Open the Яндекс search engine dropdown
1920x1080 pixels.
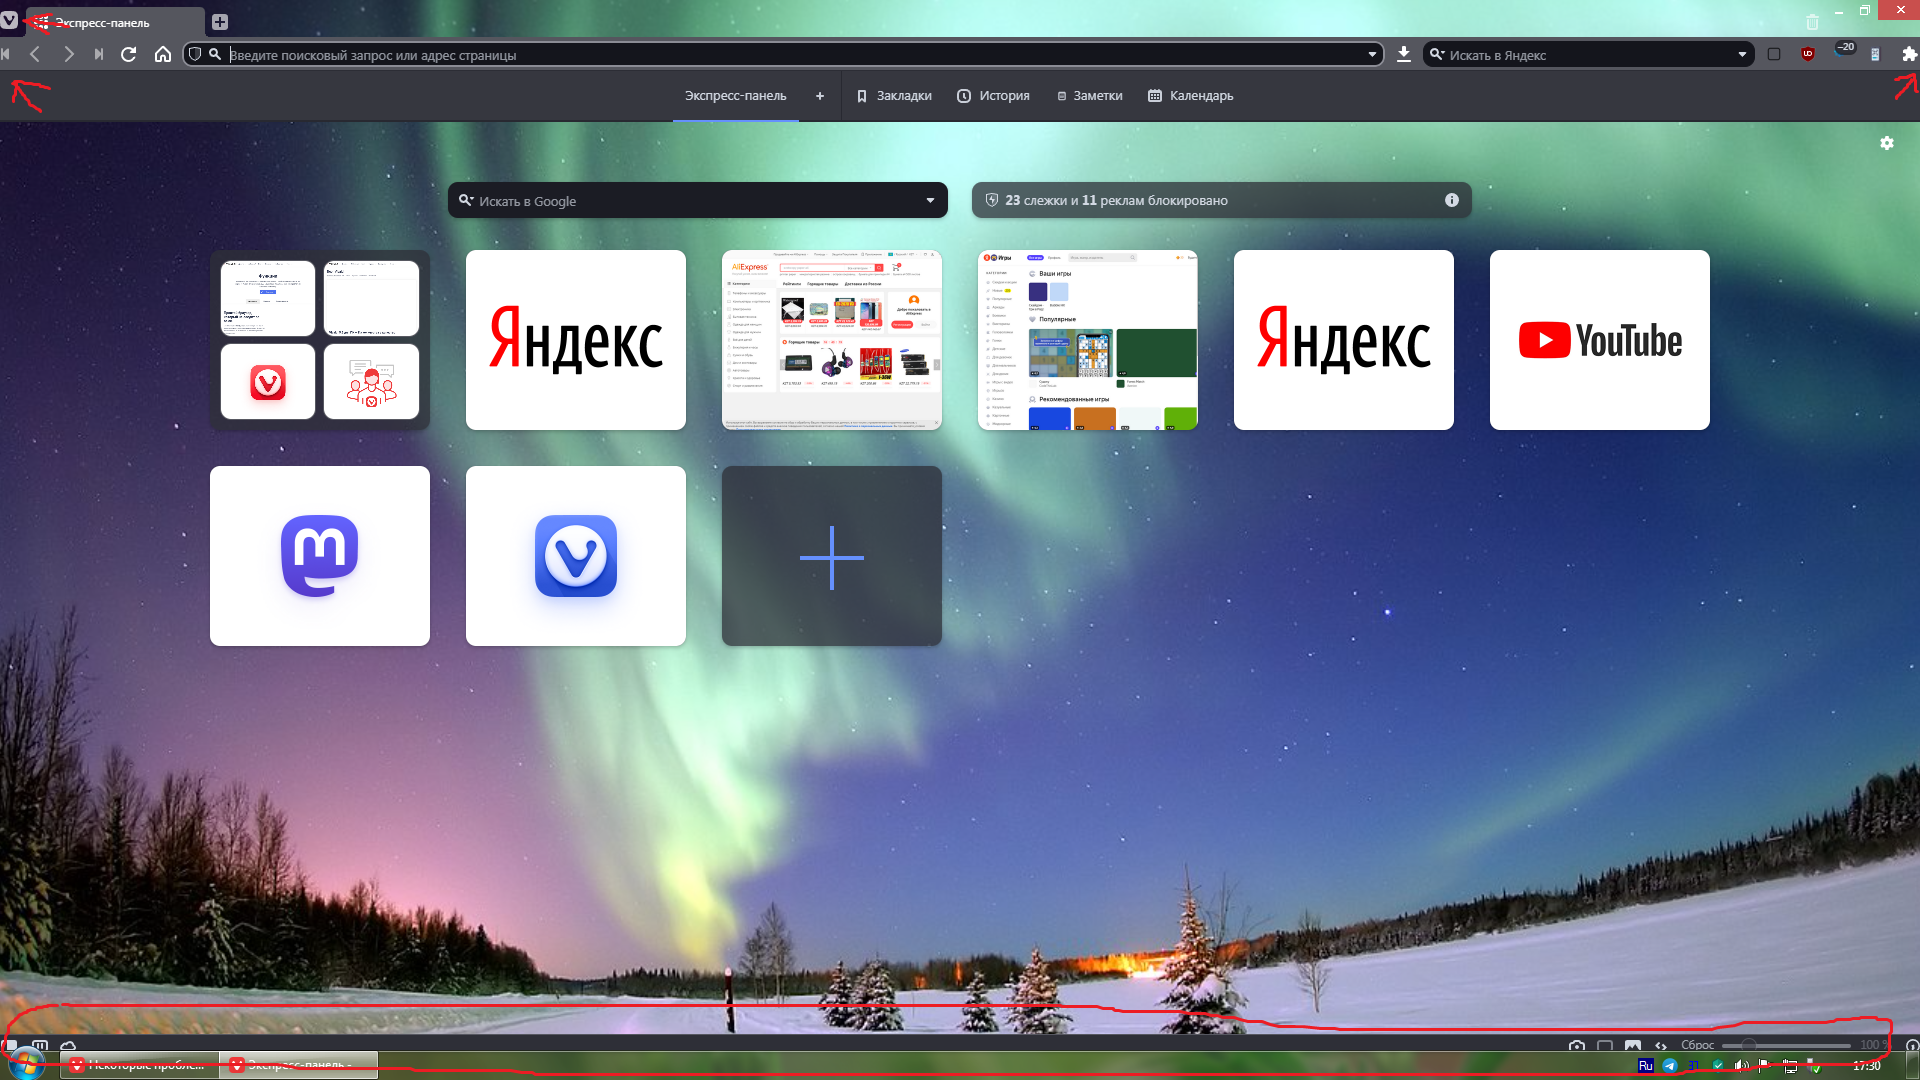[1743, 54]
